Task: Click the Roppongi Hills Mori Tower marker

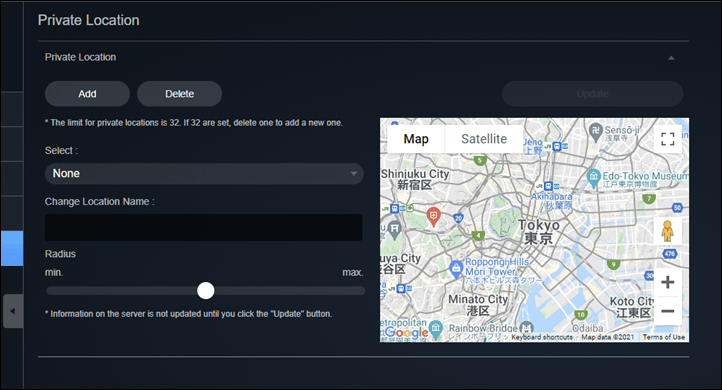Action: pos(456,268)
